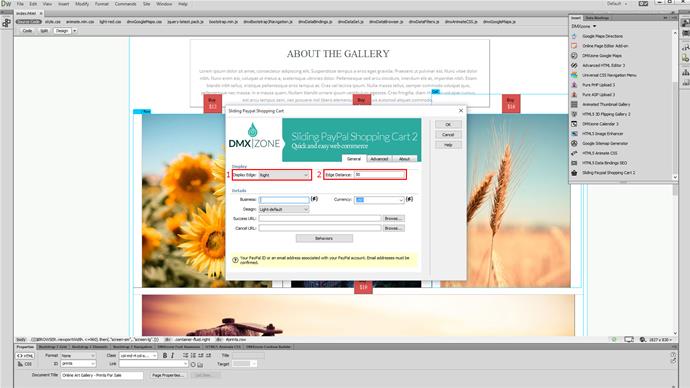The height and width of the screenshot is (388, 690).
Task: Click HTML5 Animate CSS icon
Action: [x=574, y=153]
